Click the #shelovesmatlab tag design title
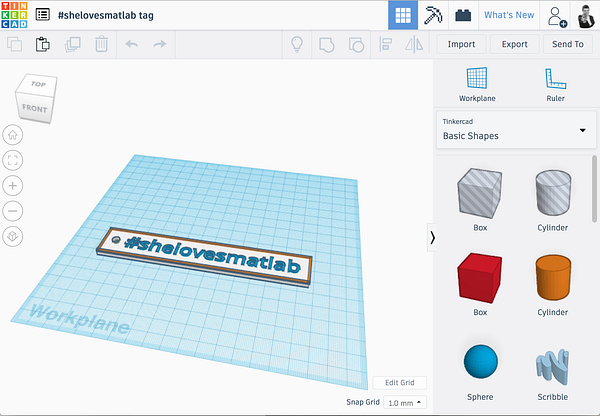Image resolution: width=600 pixels, height=416 pixels. point(106,15)
